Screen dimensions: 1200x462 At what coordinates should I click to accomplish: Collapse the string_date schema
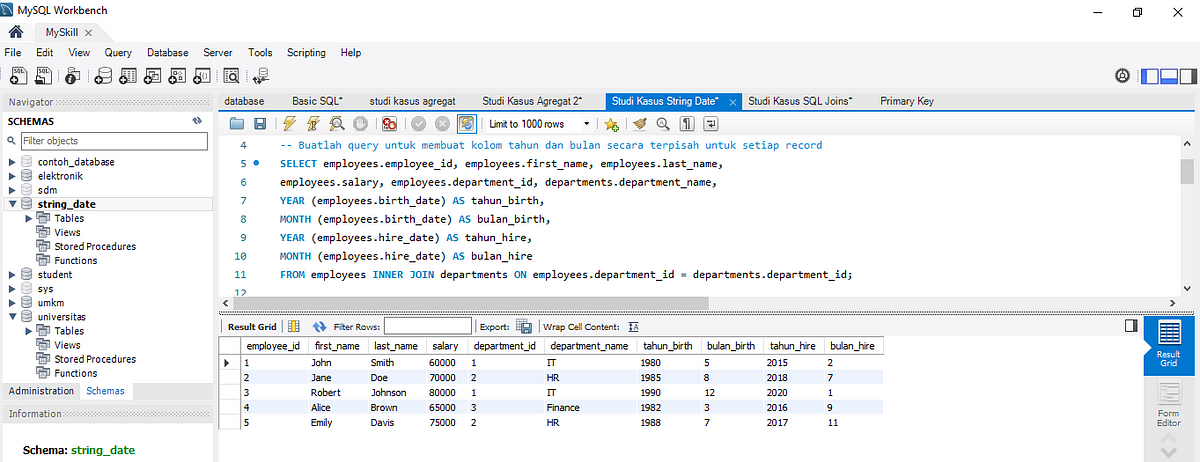(x=13, y=204)
